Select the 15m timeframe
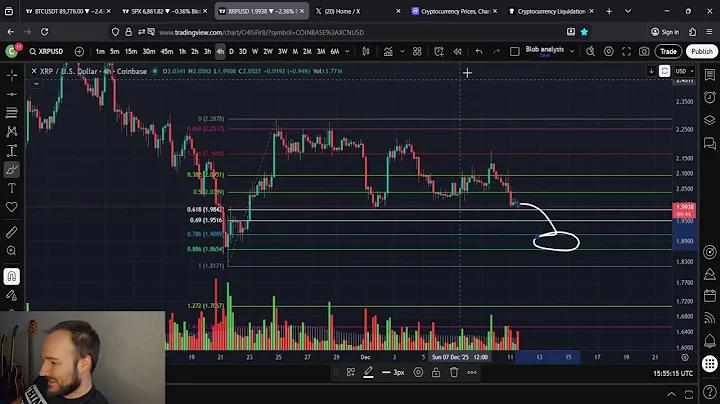Image resolution: width=720 pixels, height=404 pixels. click(131, 51)
